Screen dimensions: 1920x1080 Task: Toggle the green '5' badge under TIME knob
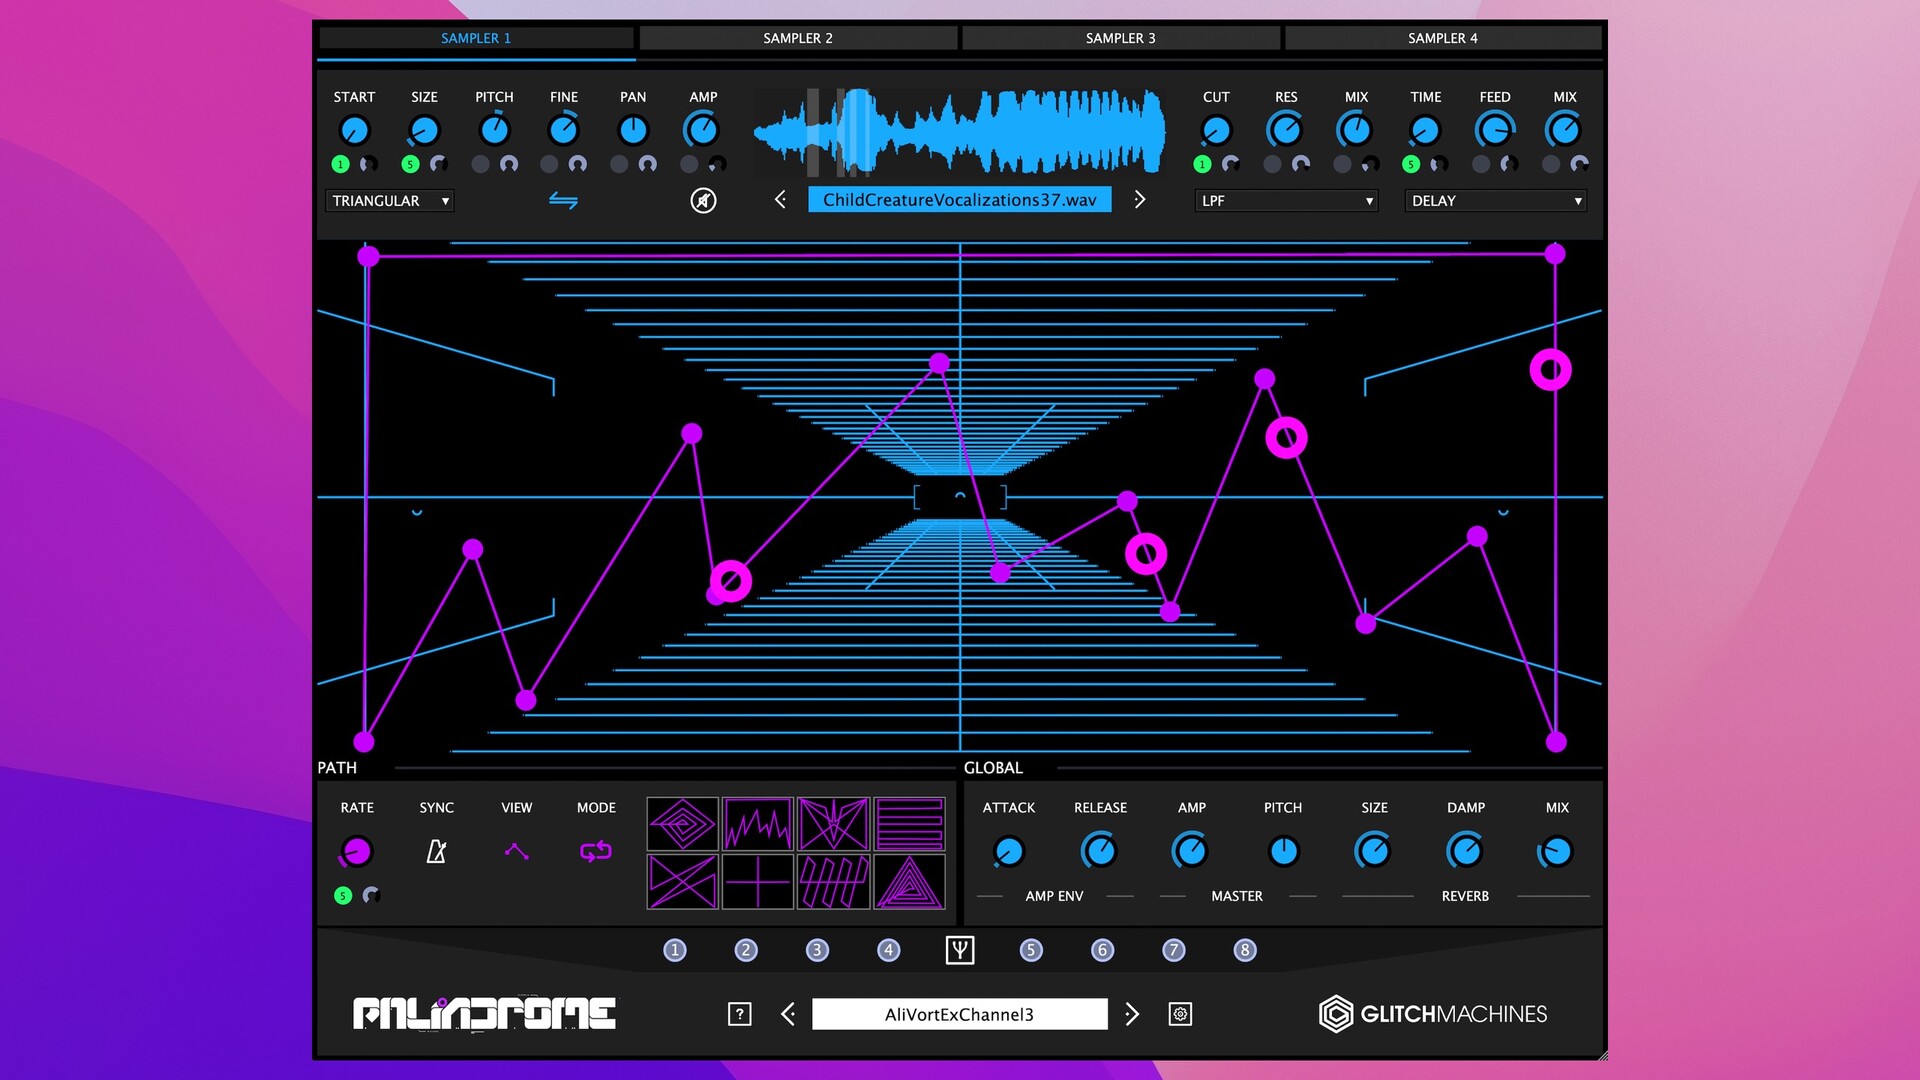point(1411,163)
